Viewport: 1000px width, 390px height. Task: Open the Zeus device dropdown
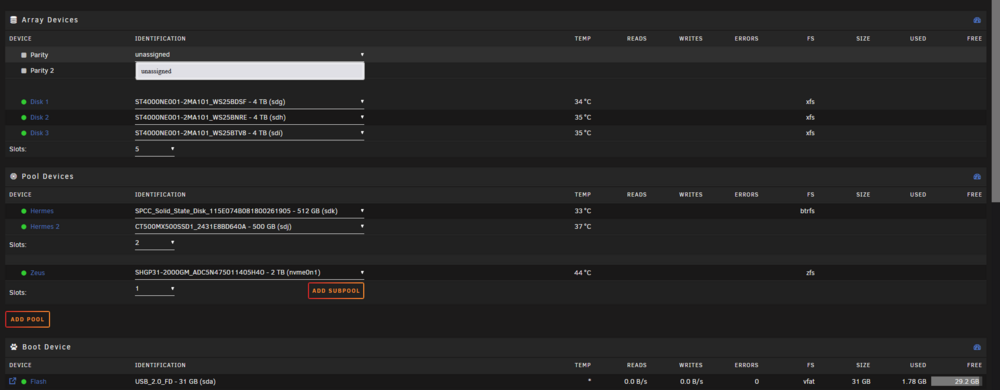249,273
